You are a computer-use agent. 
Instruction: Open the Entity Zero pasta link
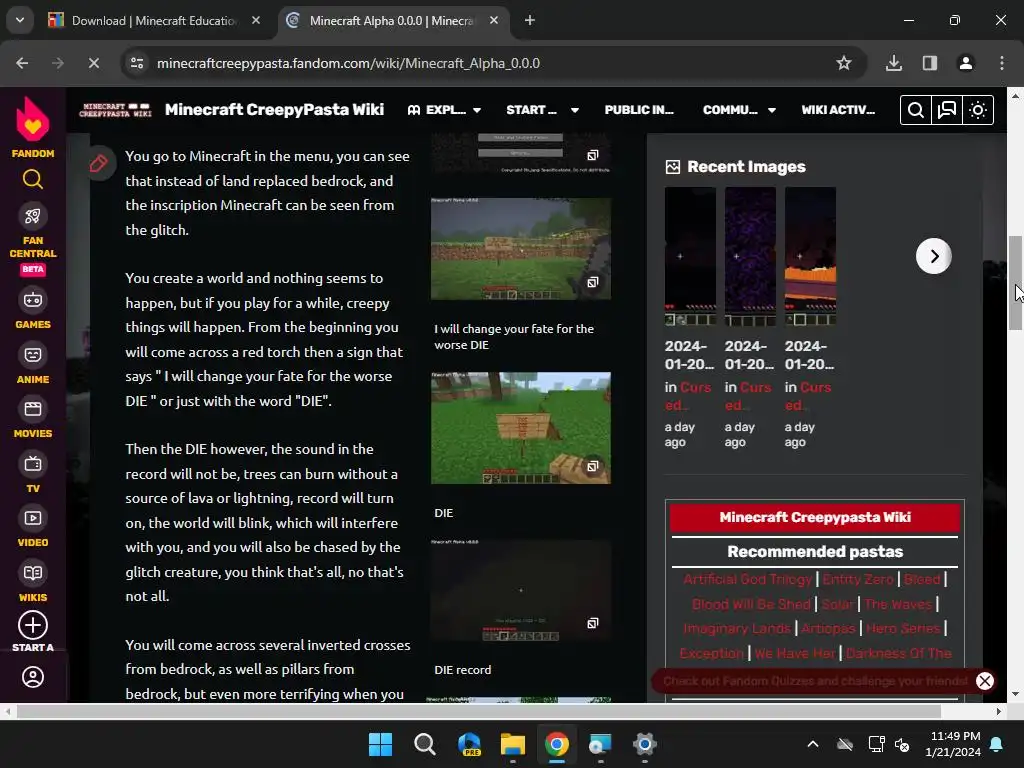tap(857, 579)
